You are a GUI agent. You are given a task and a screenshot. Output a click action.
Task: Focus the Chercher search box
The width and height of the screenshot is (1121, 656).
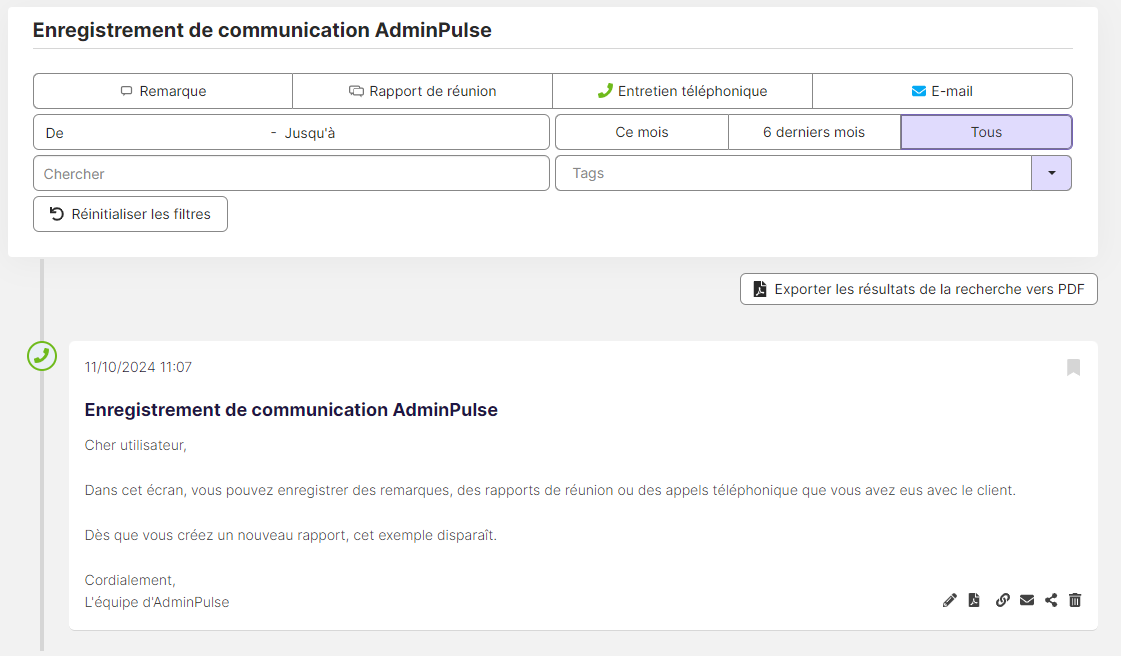(291, 174)
